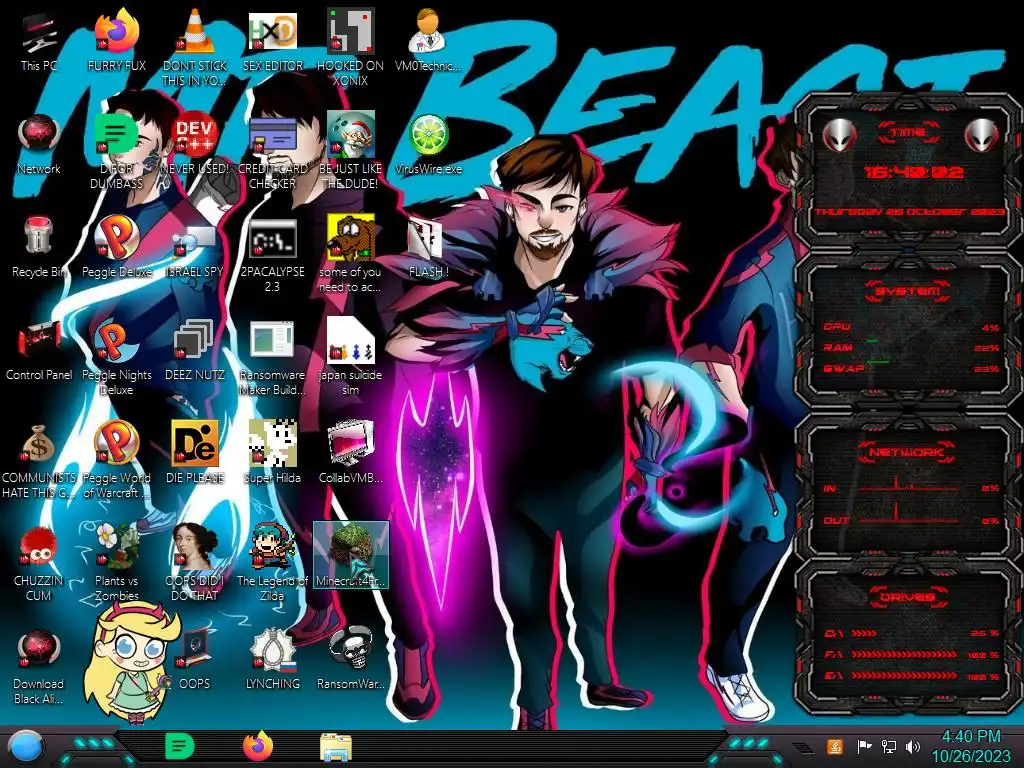
Task: Click the RAM usage row
Action: click(911, 347)
